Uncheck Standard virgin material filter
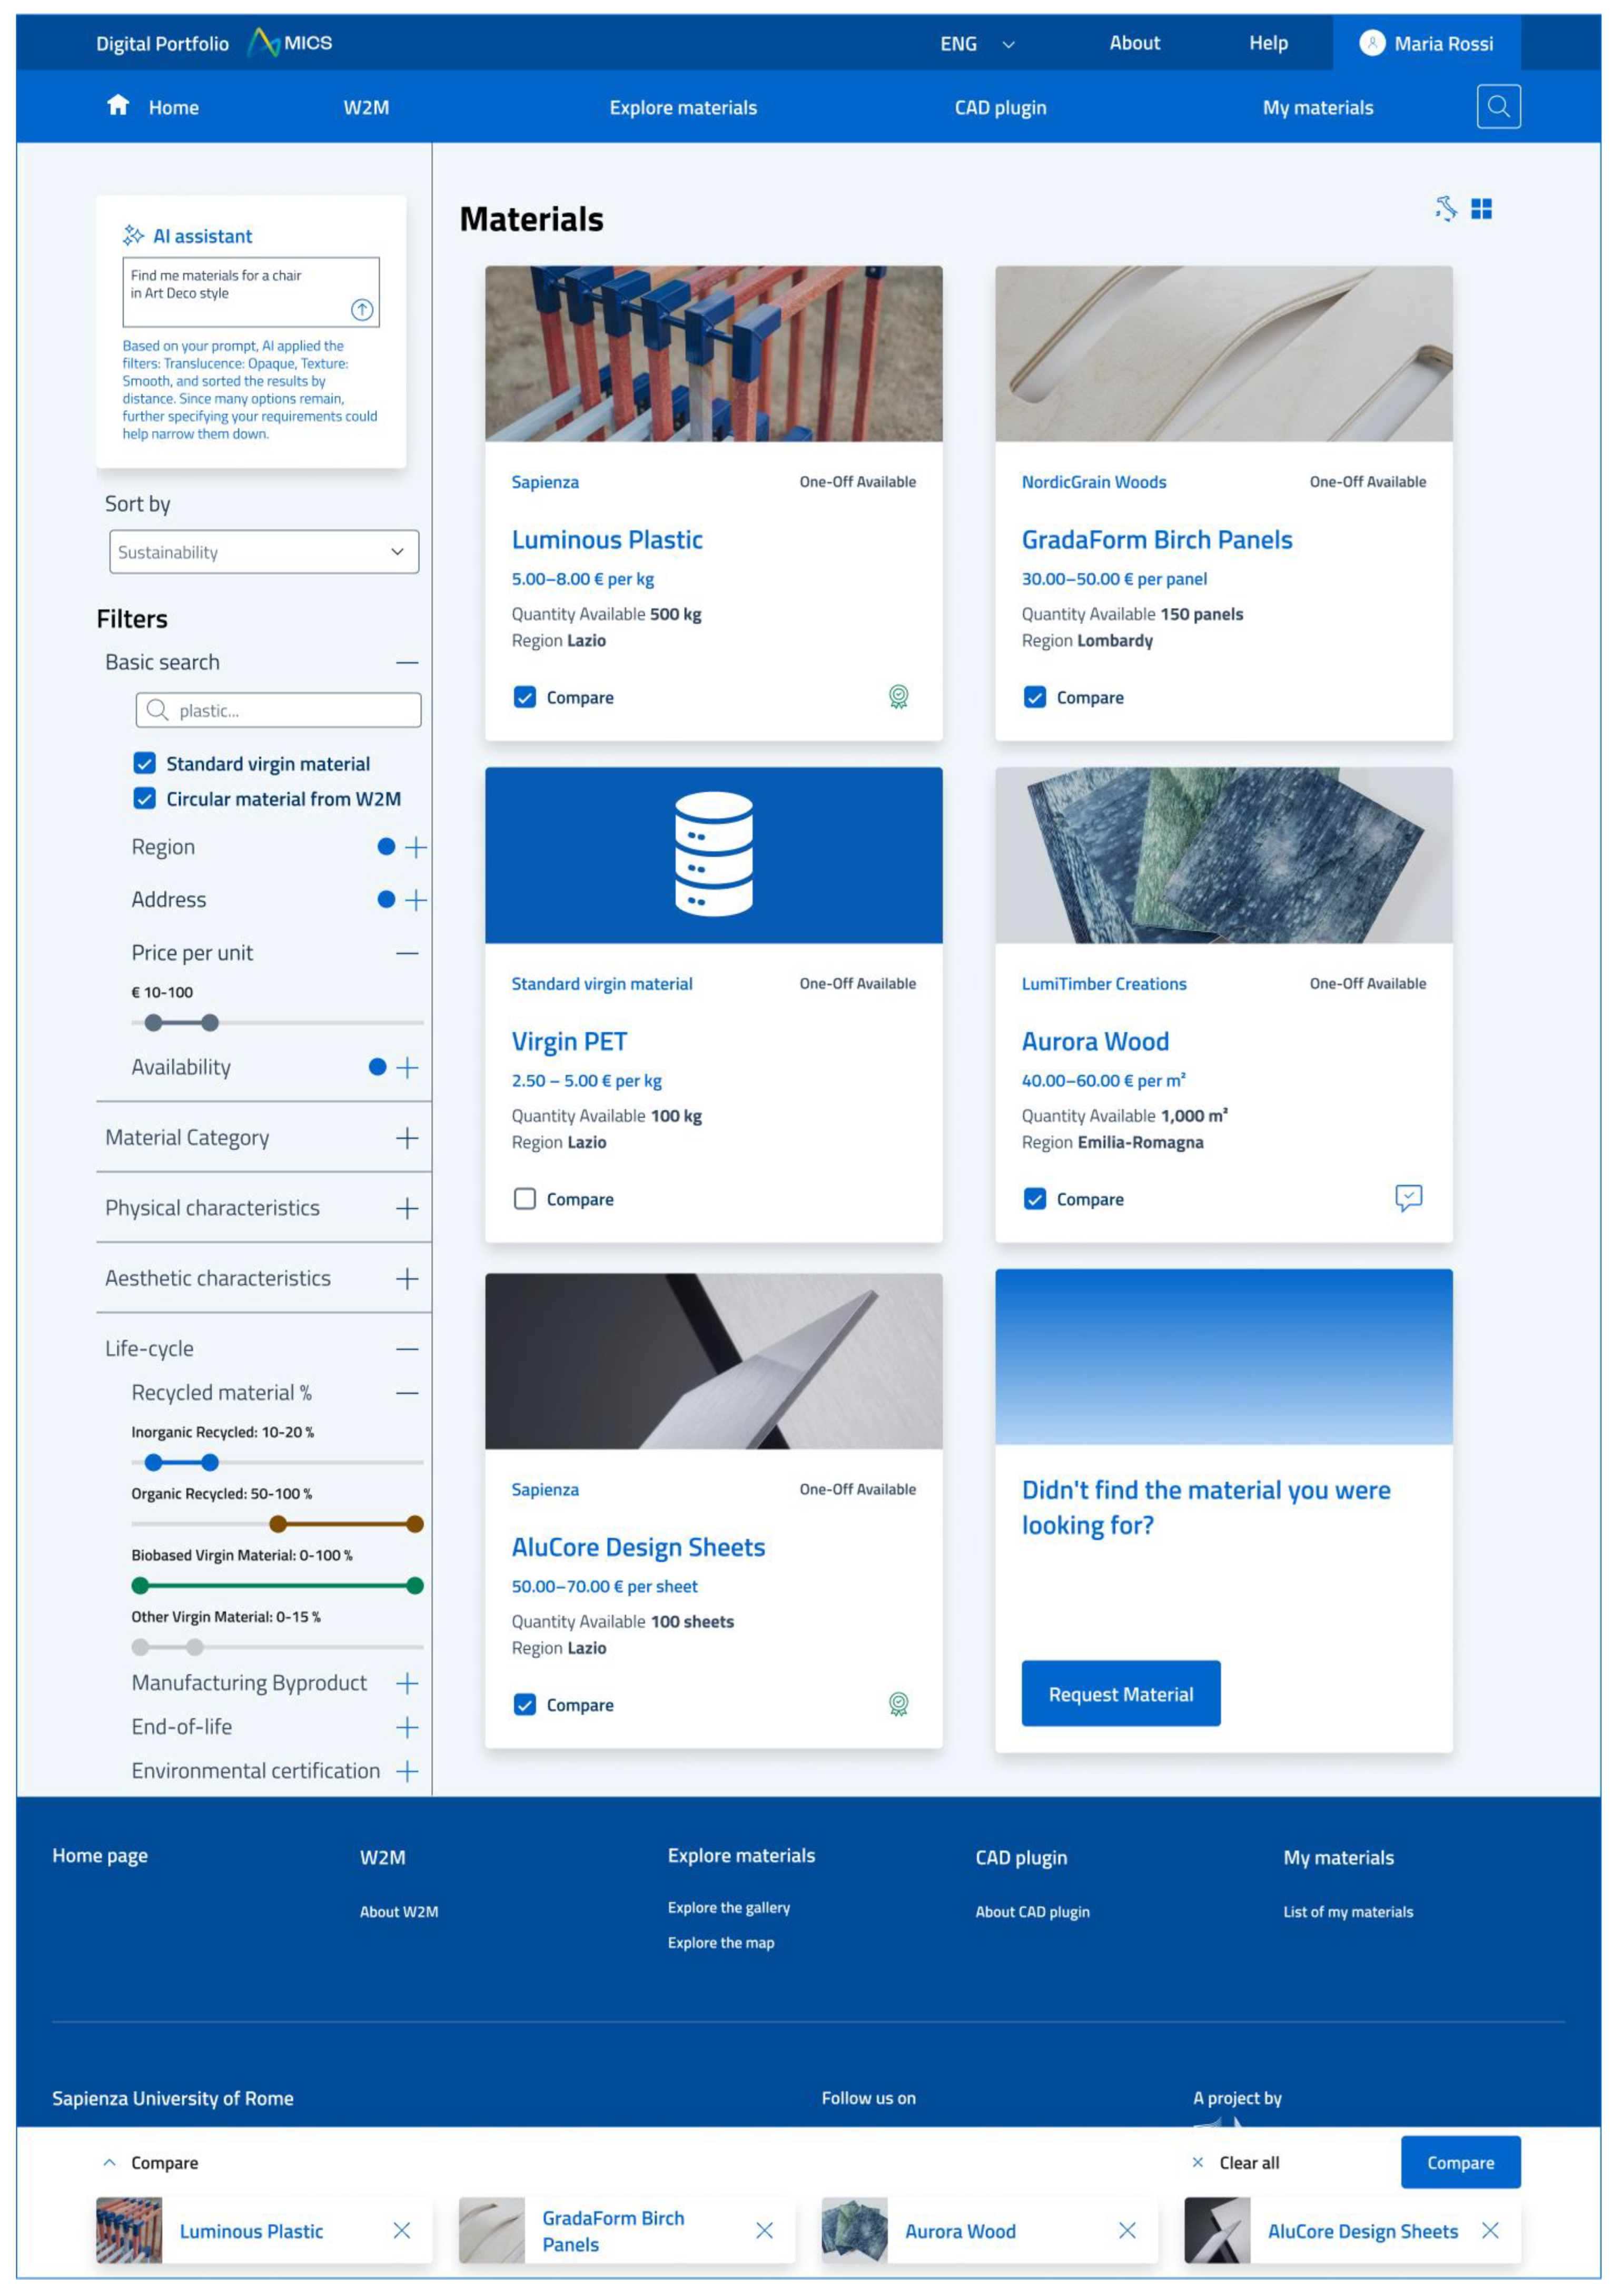Viewport: 1622px width, 2296px height. coord(145,764)
